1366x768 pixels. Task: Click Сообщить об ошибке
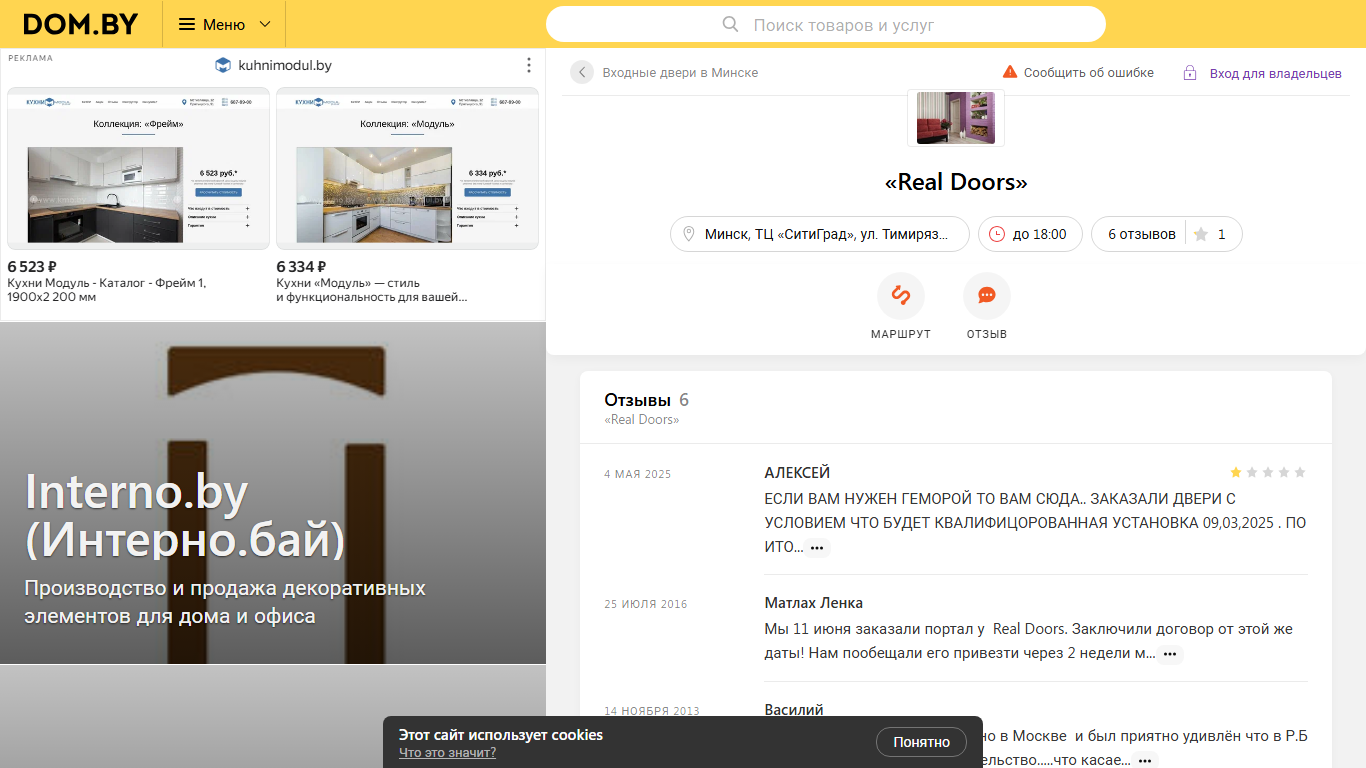[x=1089, y=73]
